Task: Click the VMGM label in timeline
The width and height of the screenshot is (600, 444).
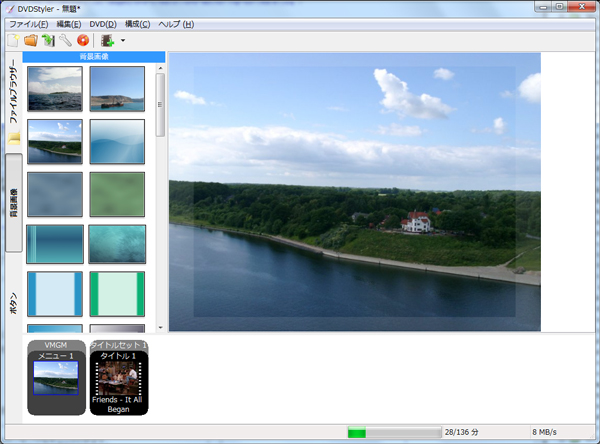Action: pyautogui.click(x=56, y=345)
